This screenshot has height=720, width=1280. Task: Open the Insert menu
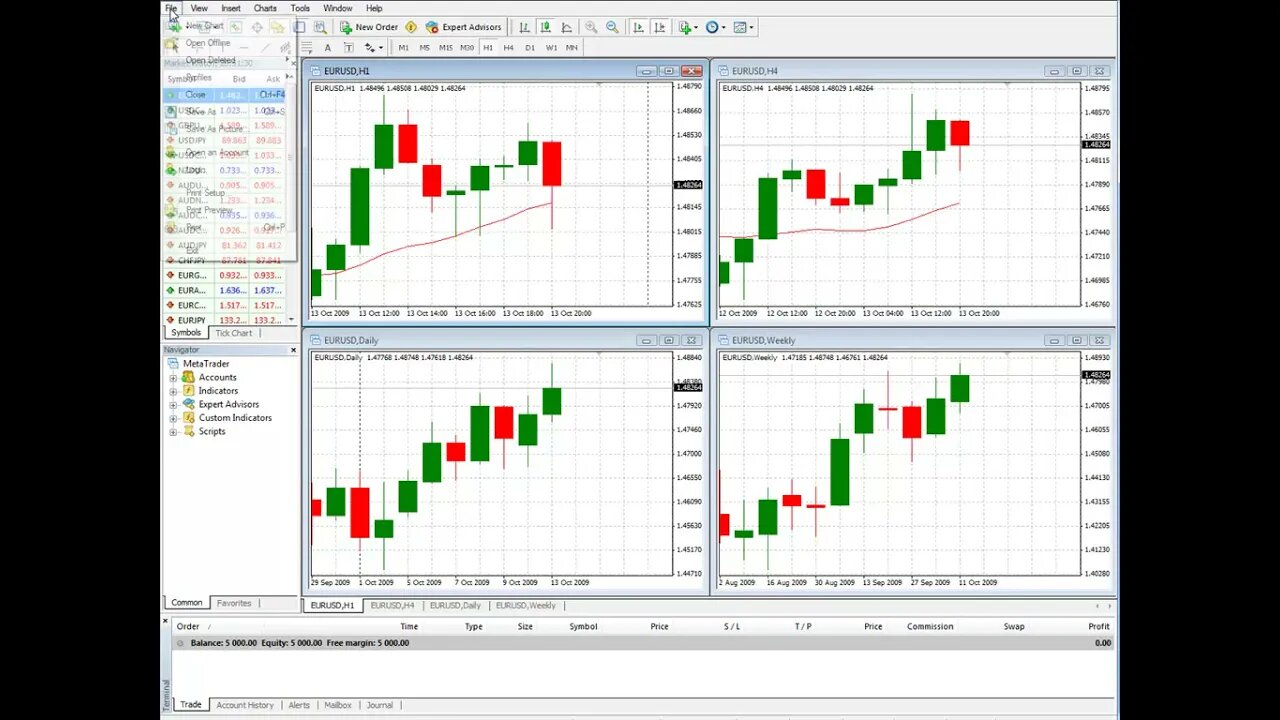click(231, 8)
